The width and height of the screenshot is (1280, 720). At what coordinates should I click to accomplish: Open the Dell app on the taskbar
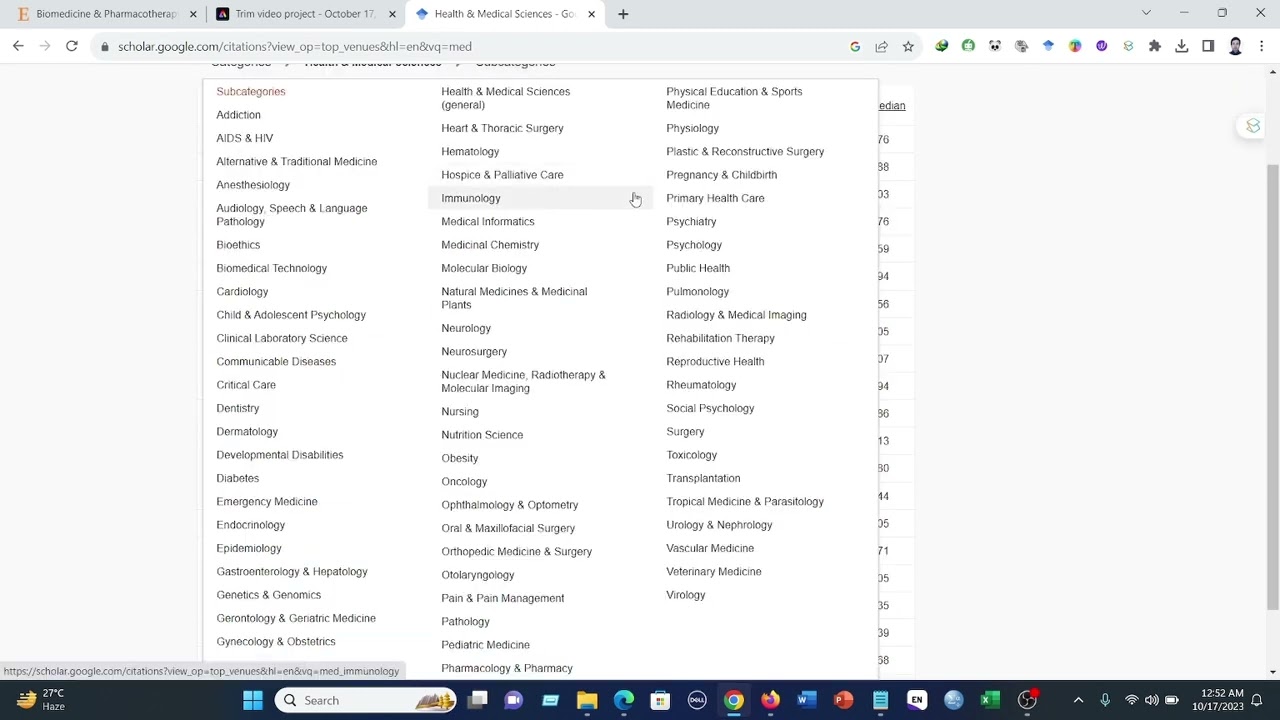[x=697, y=700]
